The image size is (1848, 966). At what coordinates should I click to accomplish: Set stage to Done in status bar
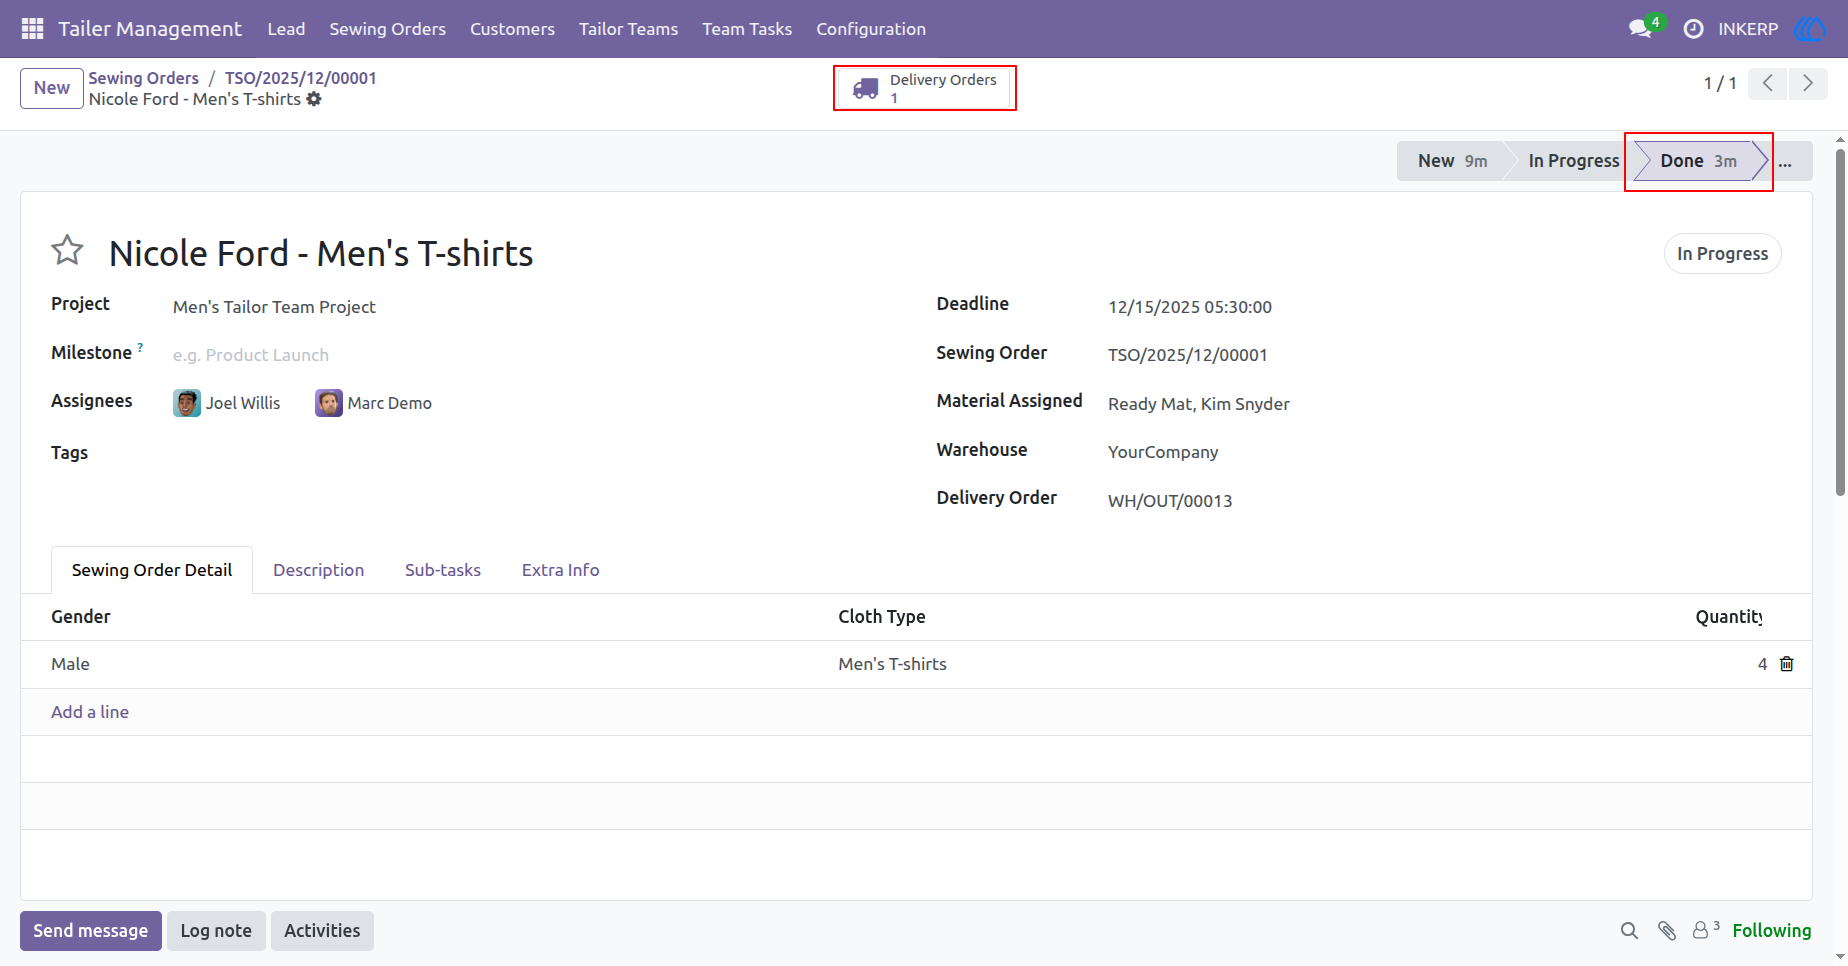click(x=1697, y=161)
